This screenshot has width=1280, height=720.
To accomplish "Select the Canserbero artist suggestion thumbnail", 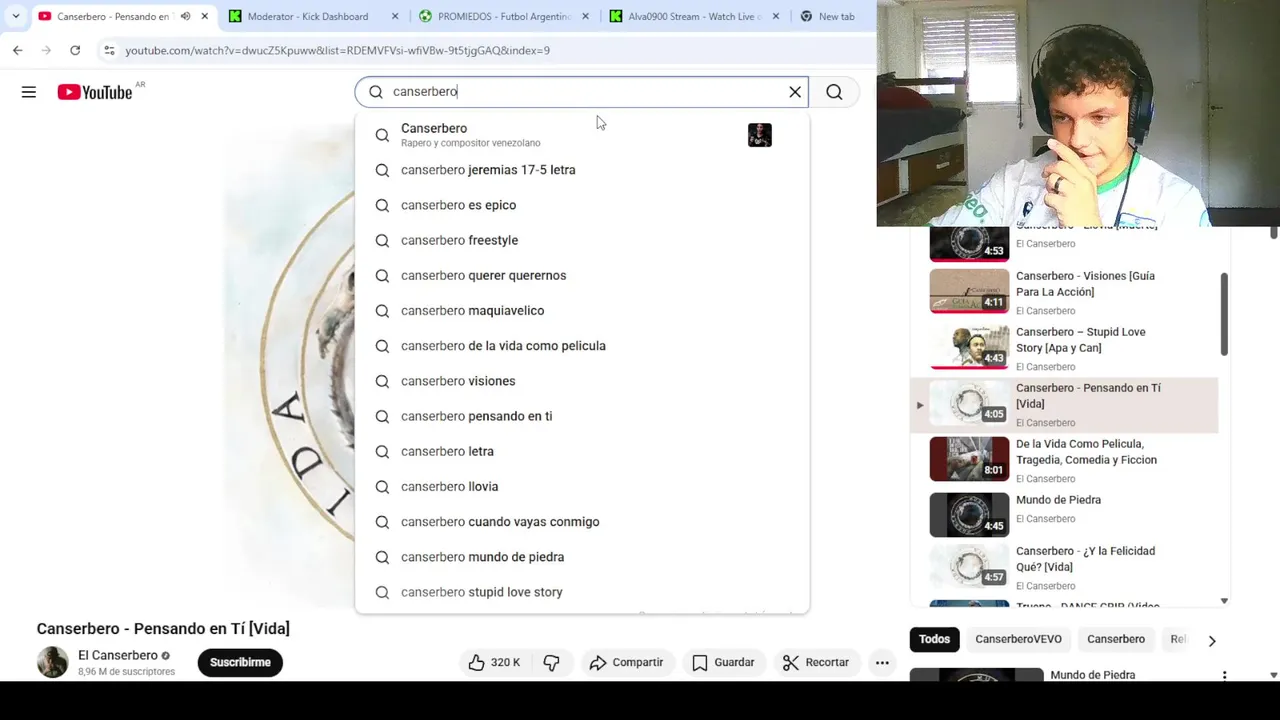I will tap(760, 135).
